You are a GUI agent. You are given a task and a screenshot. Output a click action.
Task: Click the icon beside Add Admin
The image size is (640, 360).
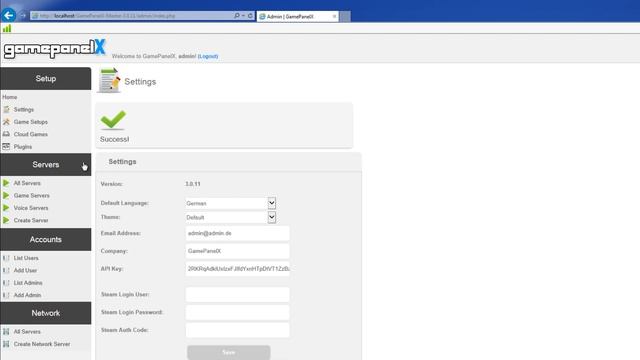coord(6,295)
